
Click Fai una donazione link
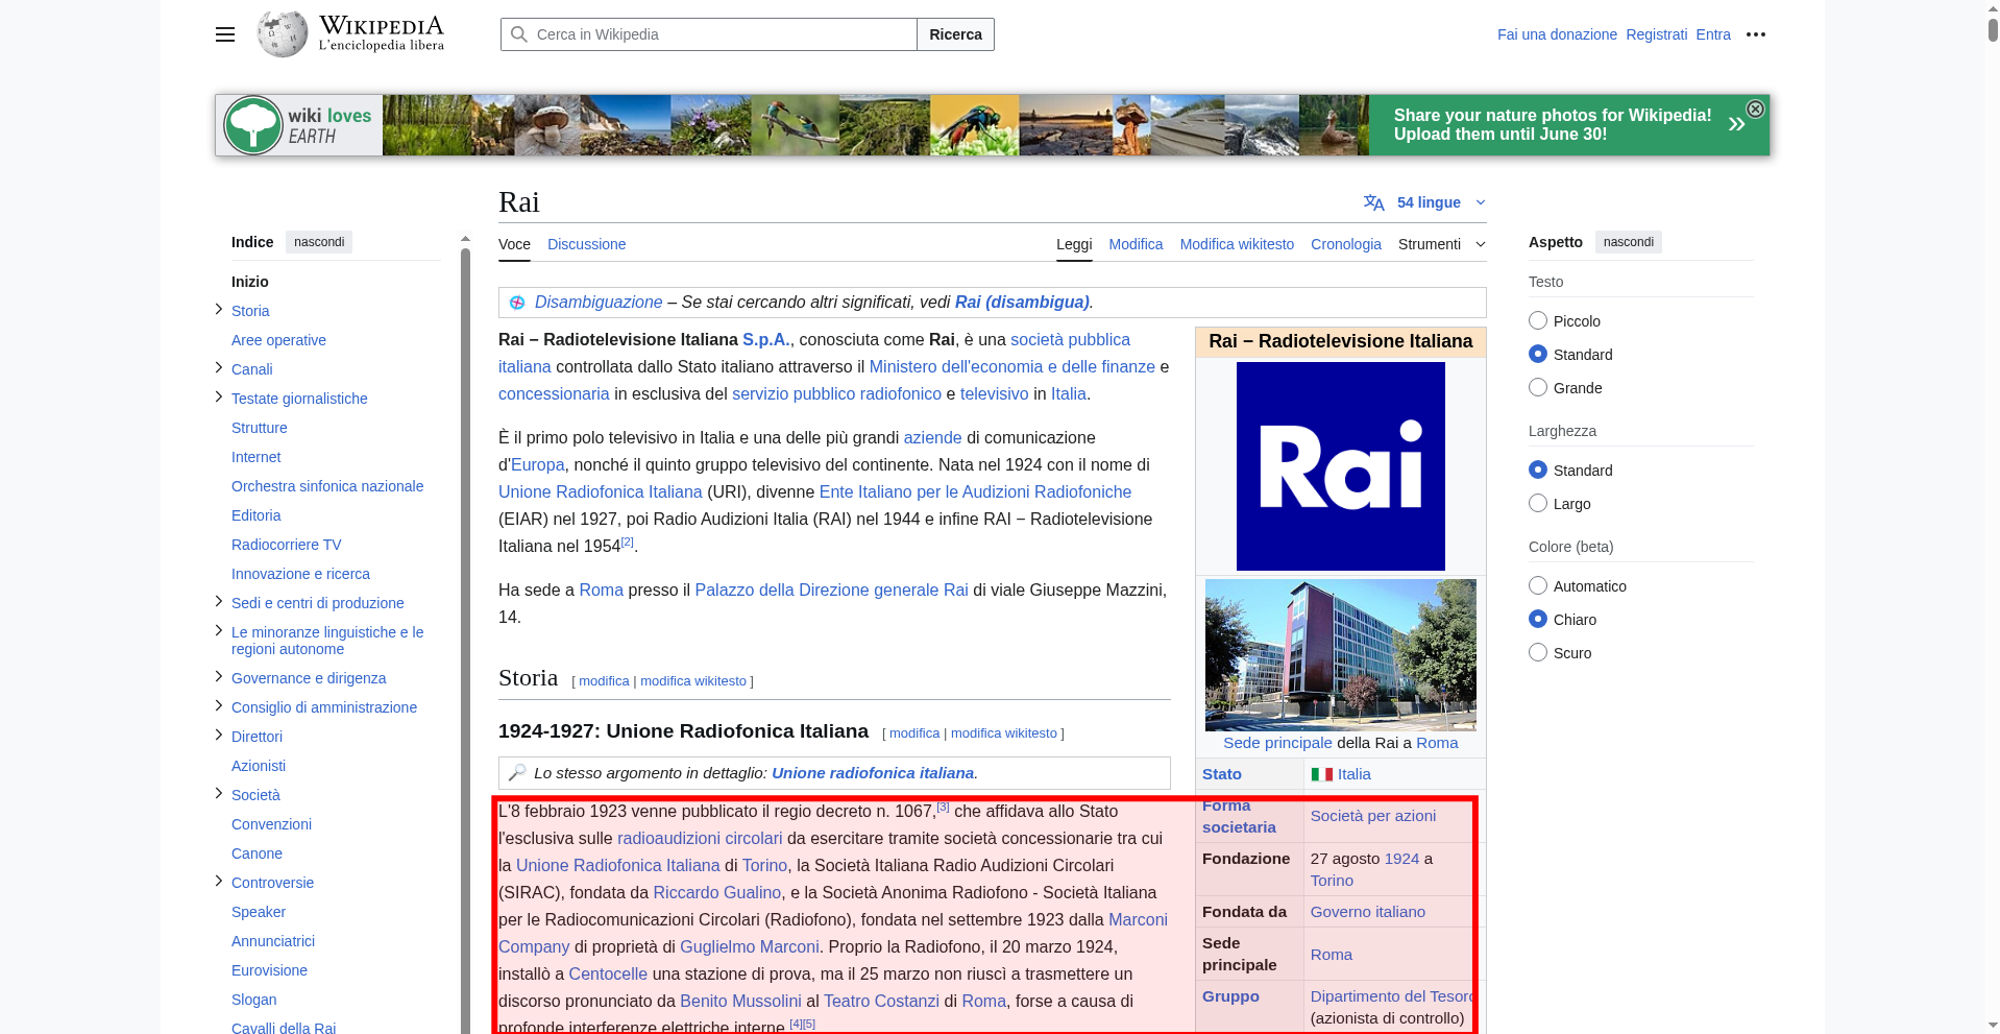(x=1556, y=34)
